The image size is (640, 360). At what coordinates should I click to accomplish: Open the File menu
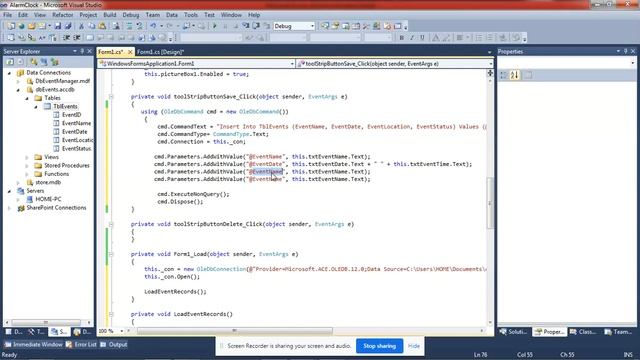[x=7, y=15]
